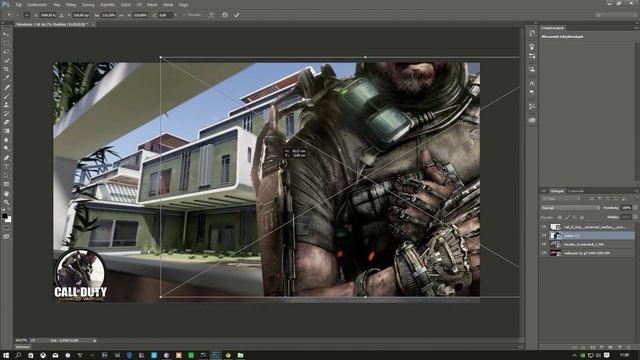Open the layer filter kind dropdown
The width and height of the screenshot is (640, 360).
[x=560, y=199]
